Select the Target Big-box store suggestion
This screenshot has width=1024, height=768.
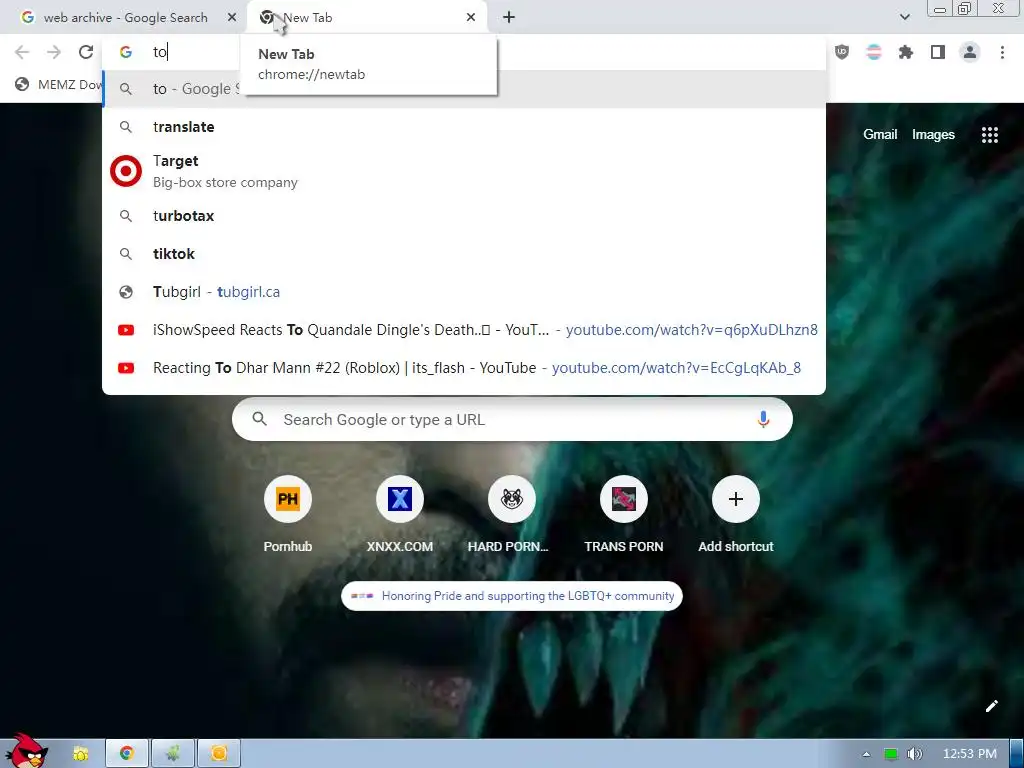[x=464, y=171]
